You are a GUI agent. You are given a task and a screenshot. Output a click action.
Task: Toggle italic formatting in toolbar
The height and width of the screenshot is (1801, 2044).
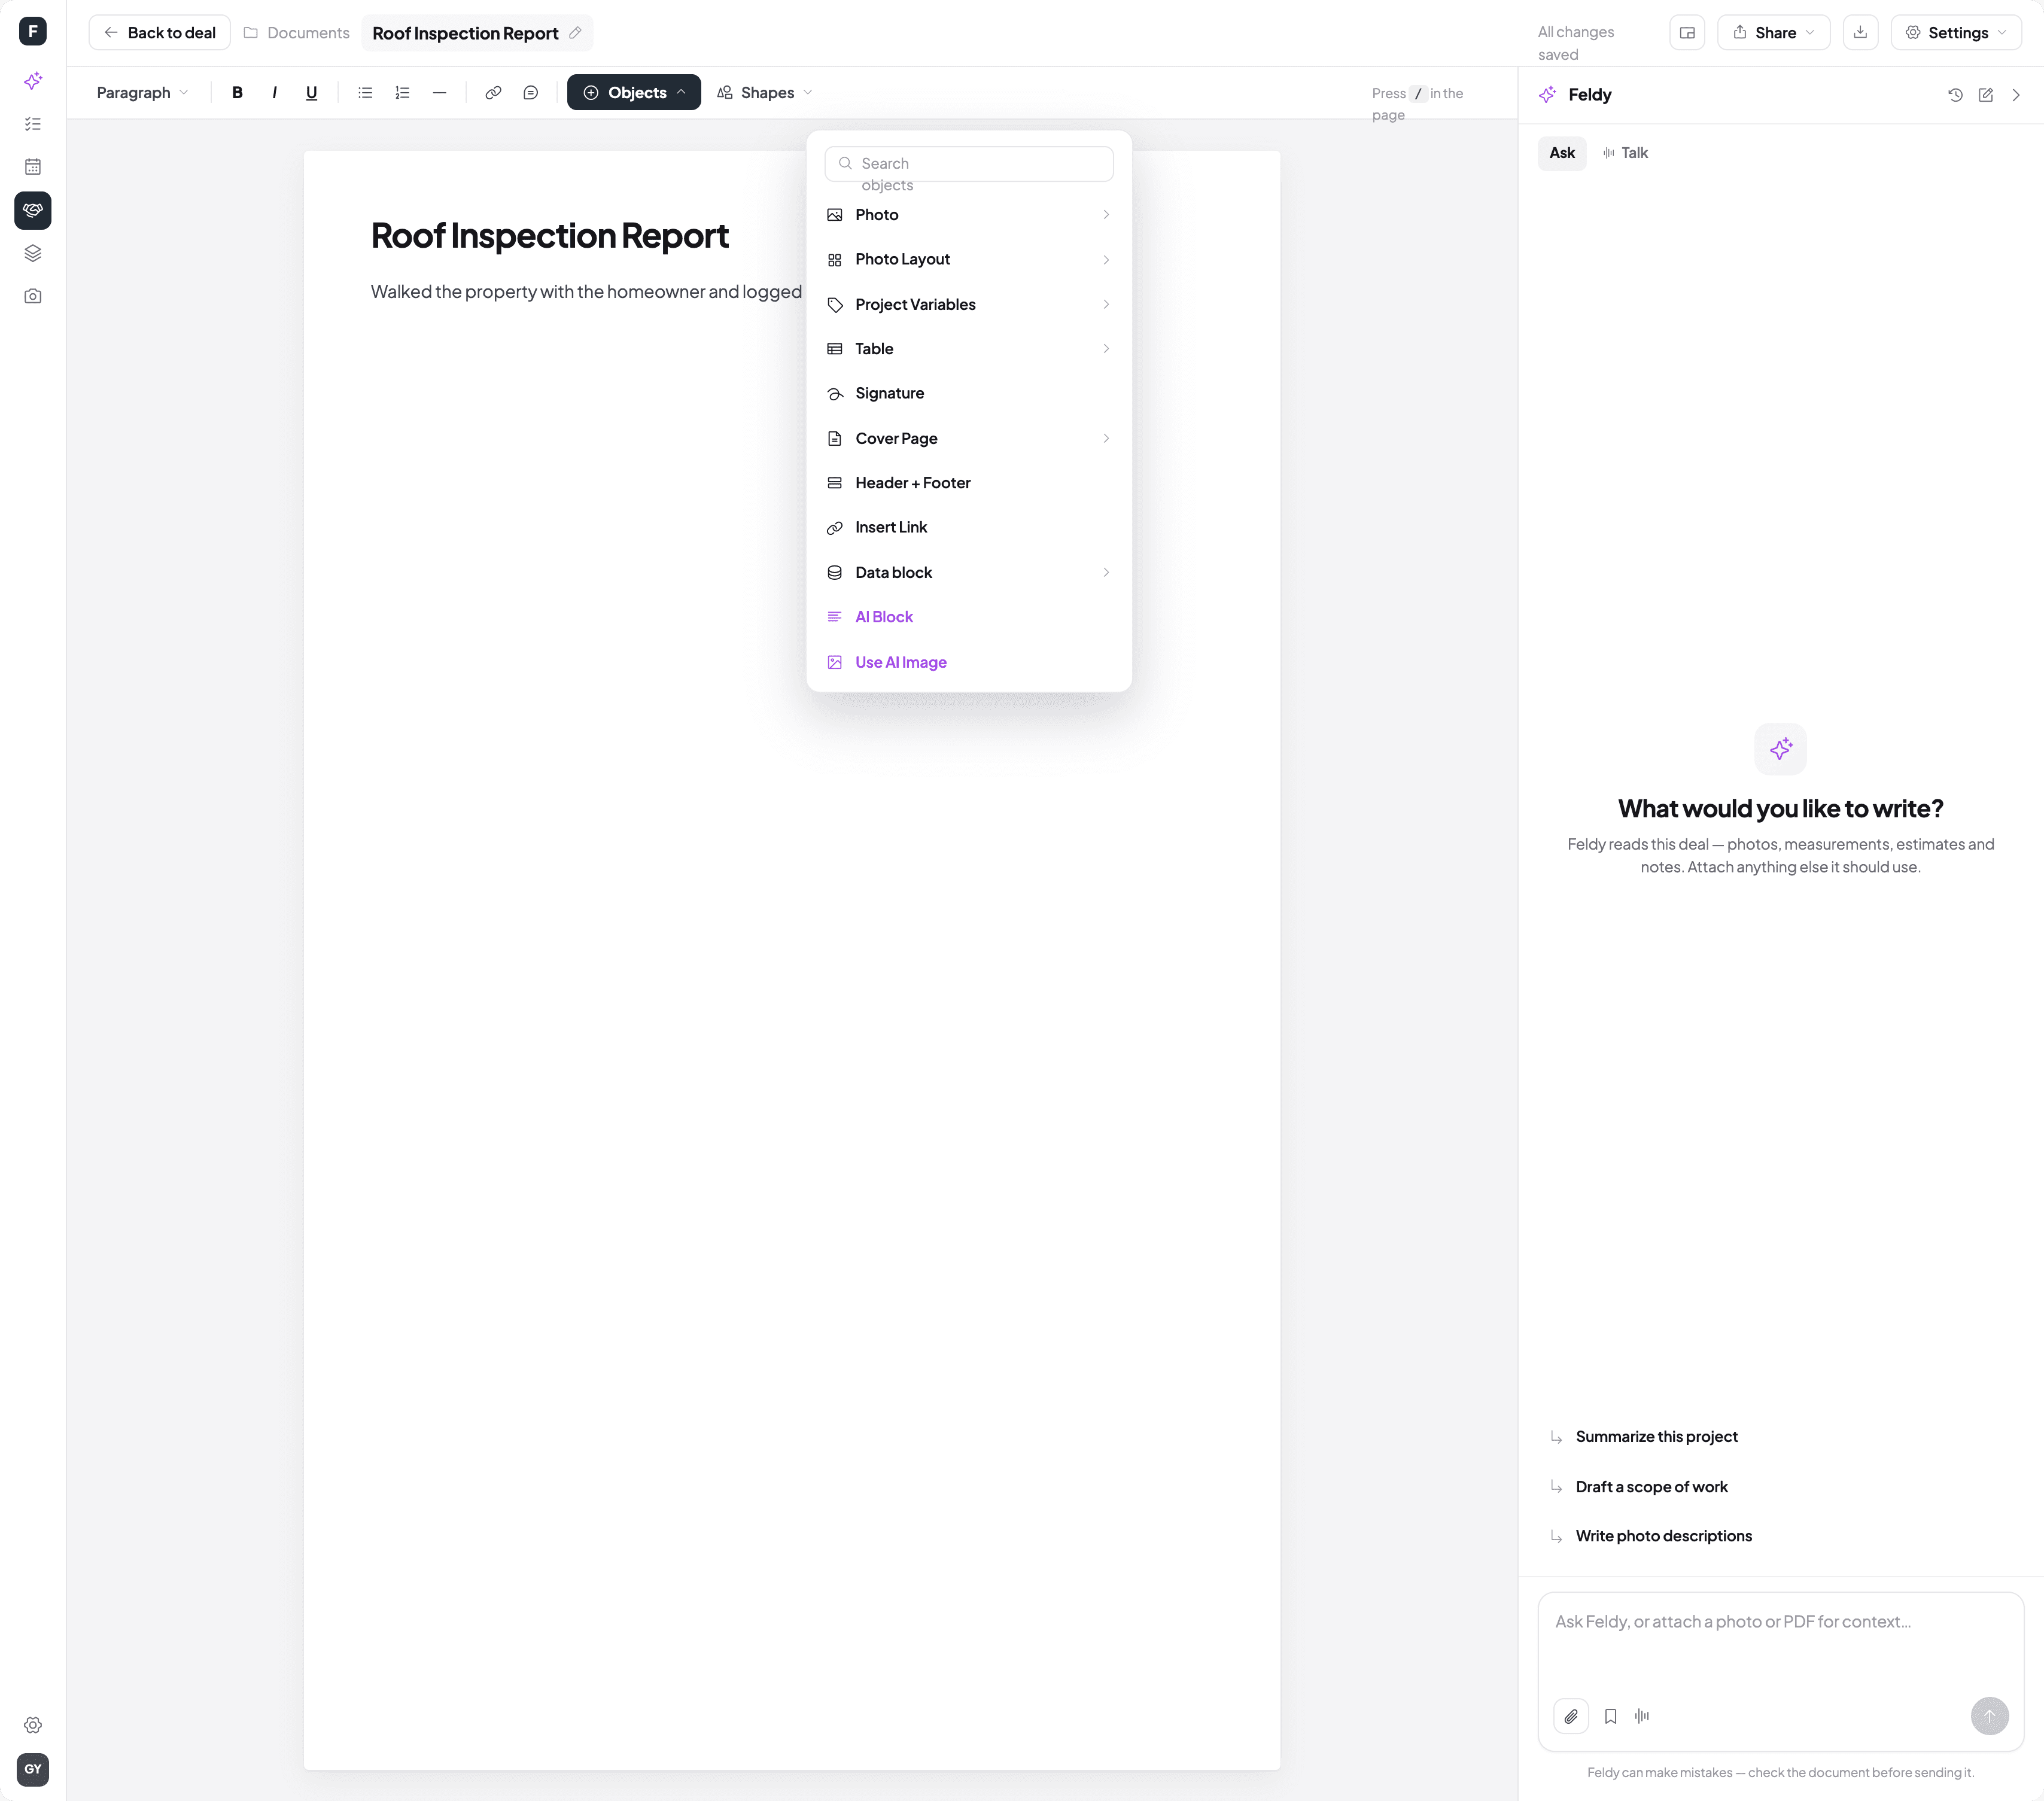(x=274, y=92)
